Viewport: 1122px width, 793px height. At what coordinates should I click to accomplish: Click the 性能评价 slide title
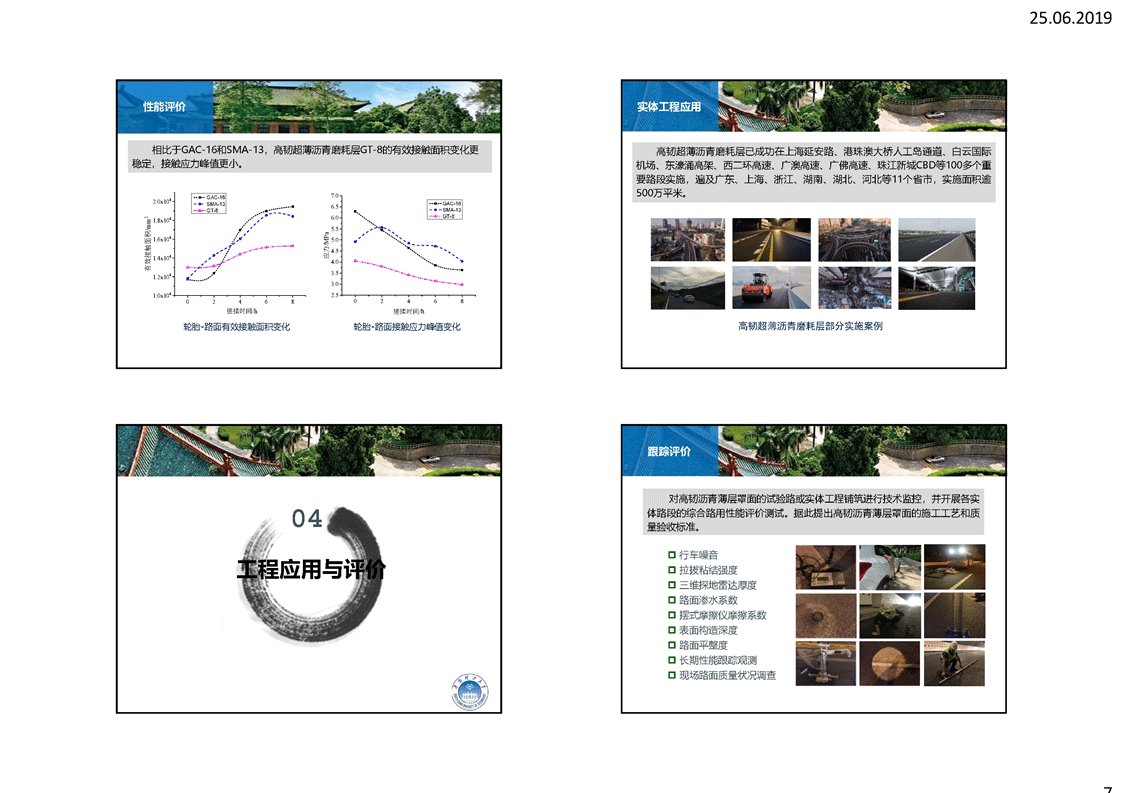[163, 107]
